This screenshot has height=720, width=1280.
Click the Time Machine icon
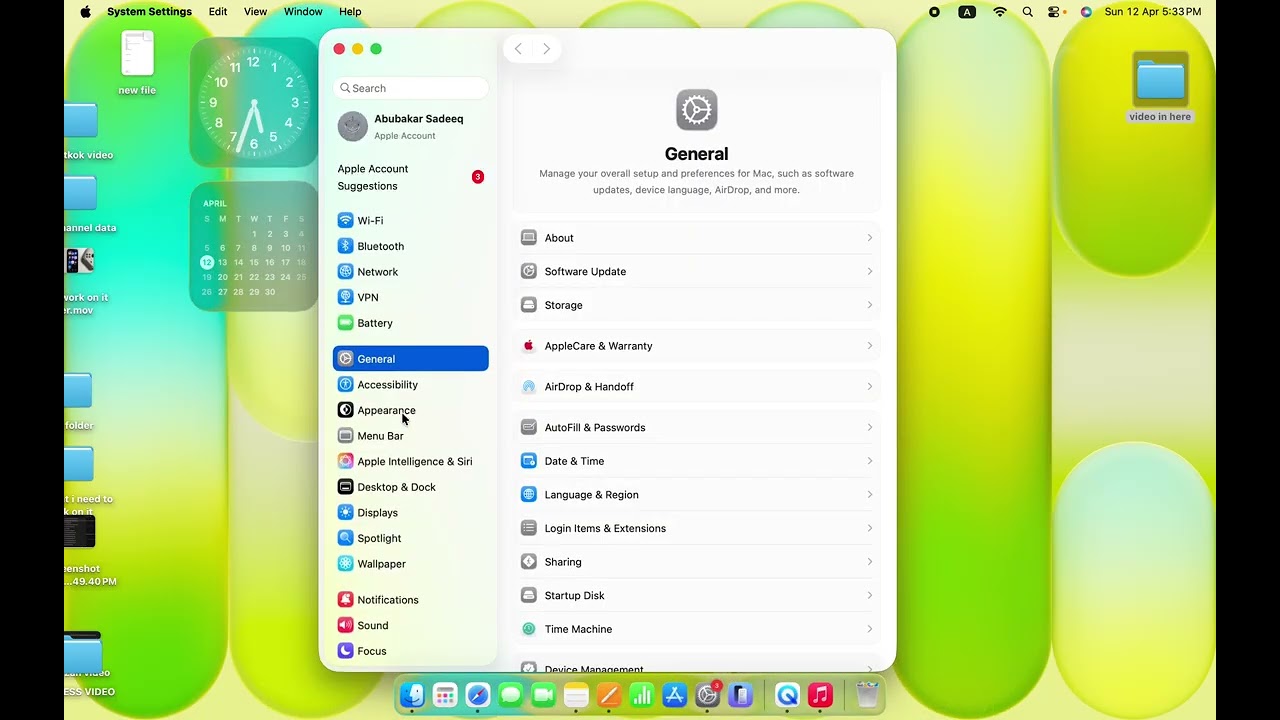coord(529,629)
